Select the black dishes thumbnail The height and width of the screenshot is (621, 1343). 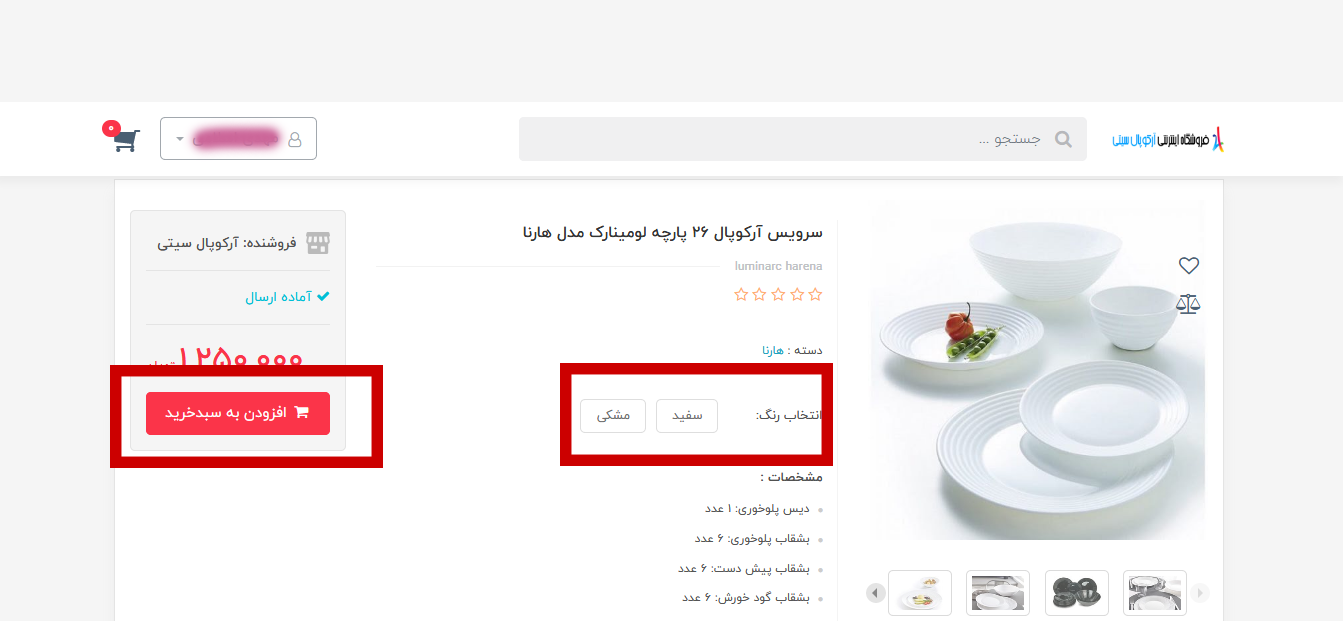click(1077, 593)
